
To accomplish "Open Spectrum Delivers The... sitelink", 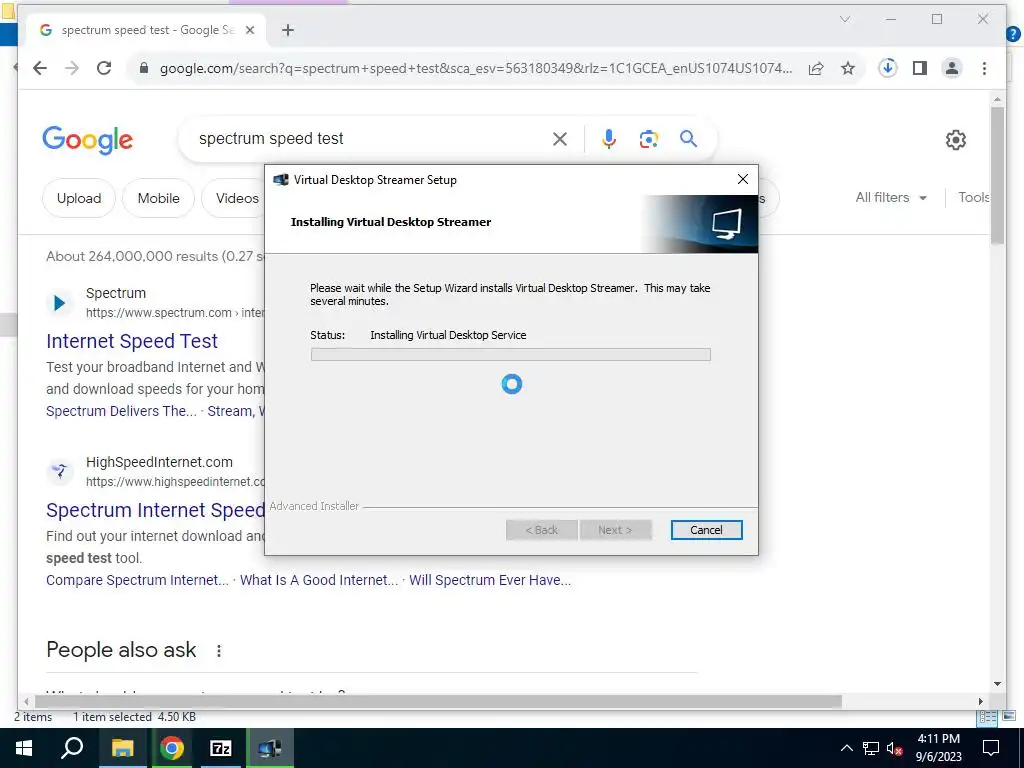I will point(121,411).
